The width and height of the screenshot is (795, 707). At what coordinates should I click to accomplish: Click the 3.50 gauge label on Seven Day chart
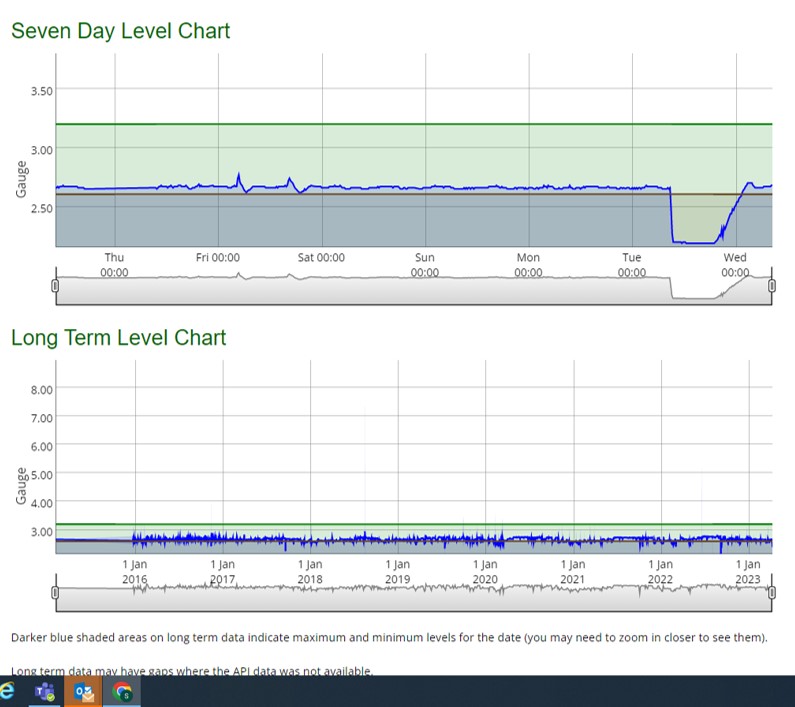click(42, 91)
